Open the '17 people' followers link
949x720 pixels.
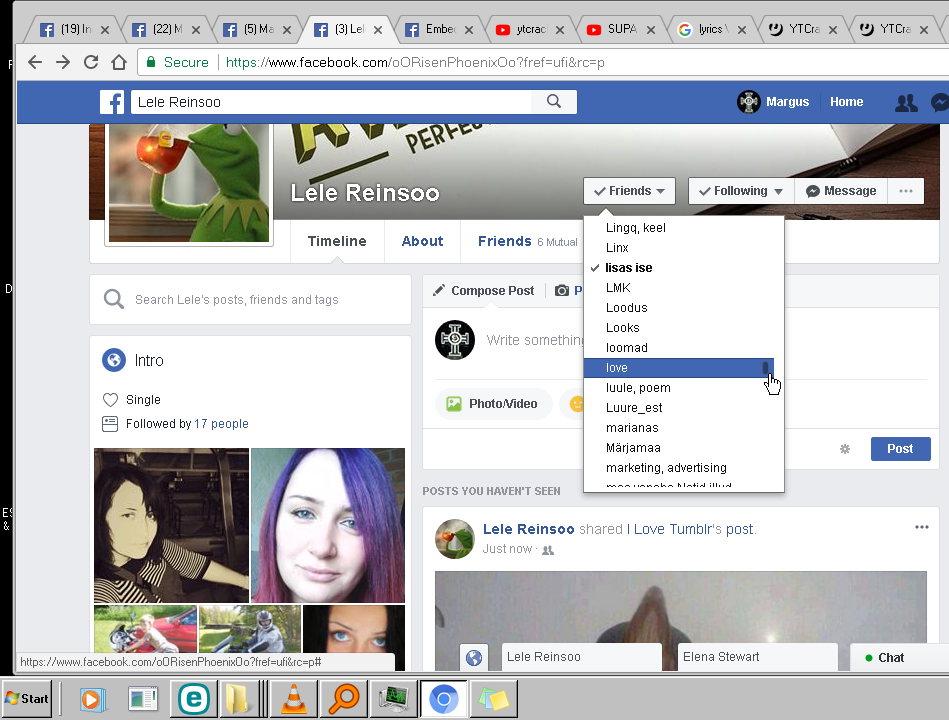pos(222,424)
